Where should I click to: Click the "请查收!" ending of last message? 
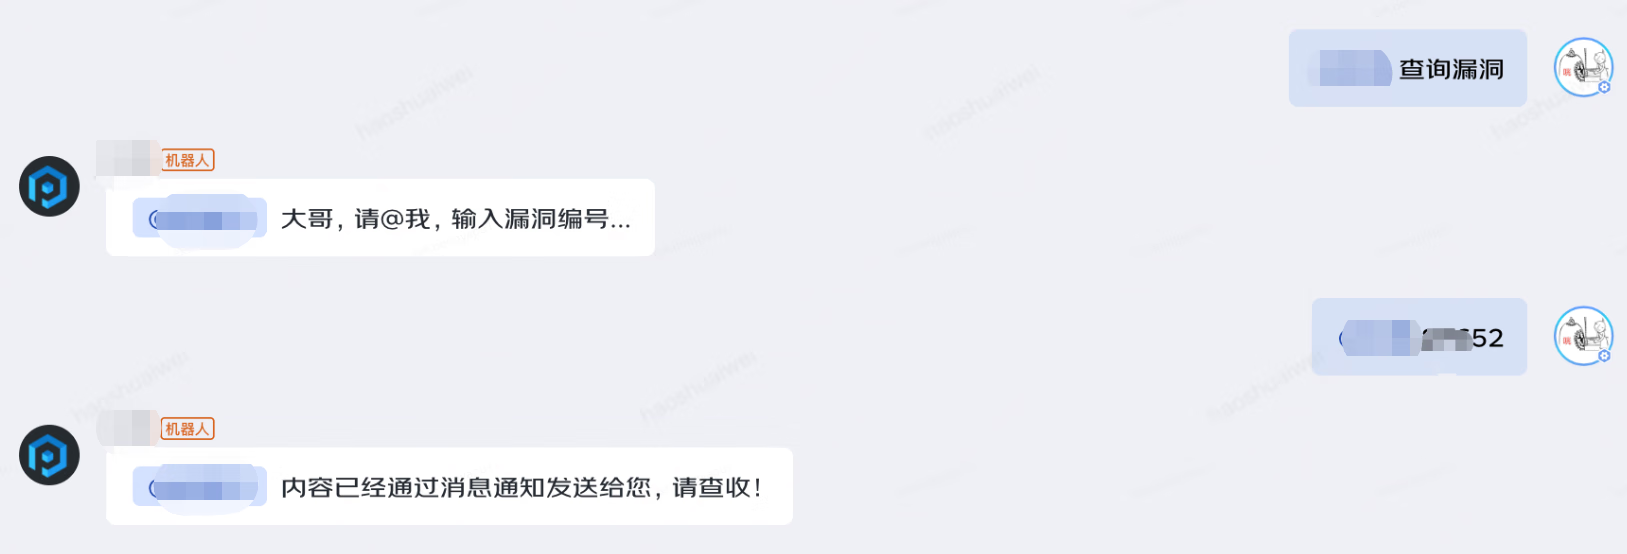pyautogui.click(x=717, y=487)
